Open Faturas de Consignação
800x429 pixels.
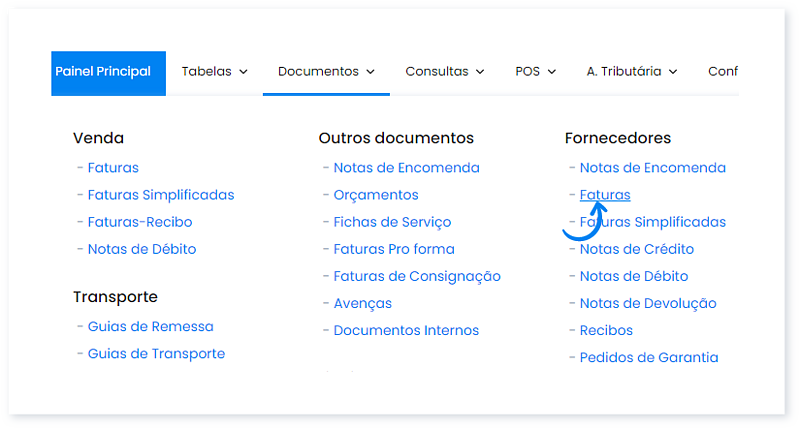(416, 276)
